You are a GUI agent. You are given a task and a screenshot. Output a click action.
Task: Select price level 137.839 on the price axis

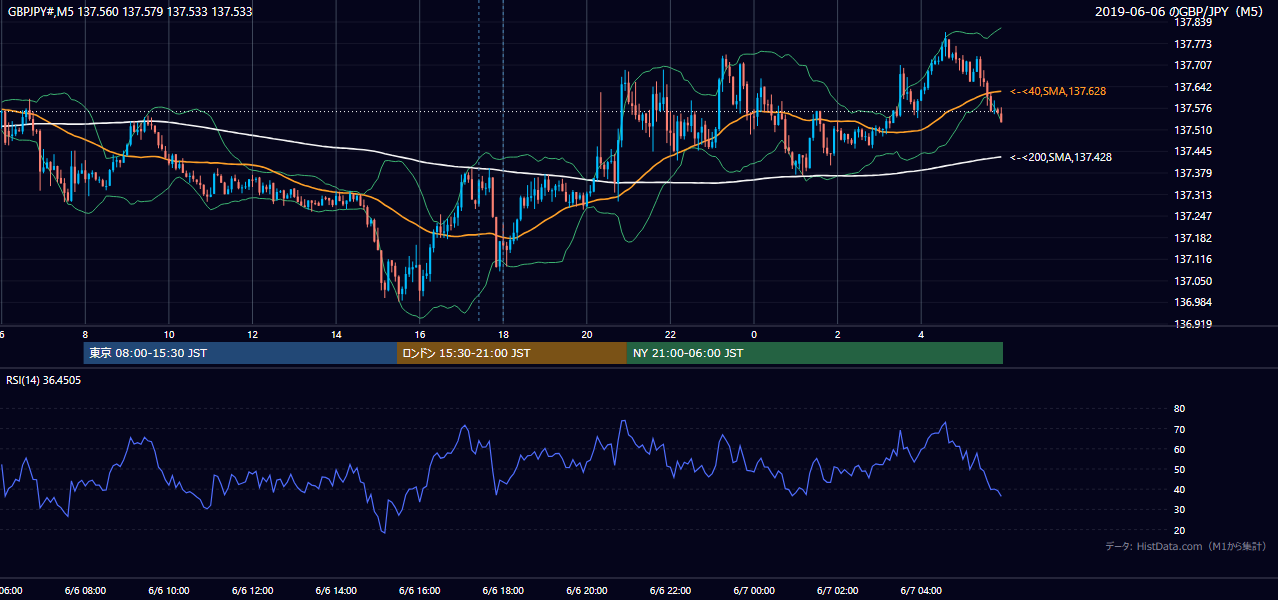pos(1192,22)
